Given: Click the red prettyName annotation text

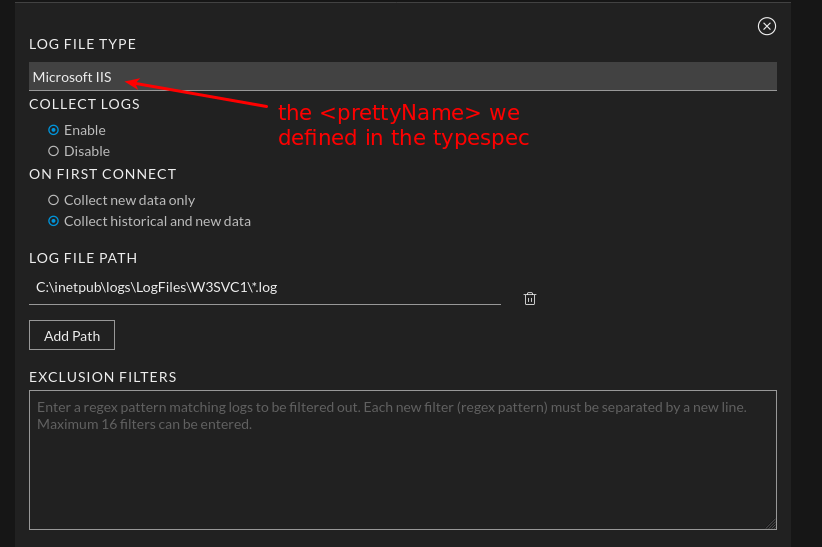Looking at the screenshot, I should [x=402, y=125].
